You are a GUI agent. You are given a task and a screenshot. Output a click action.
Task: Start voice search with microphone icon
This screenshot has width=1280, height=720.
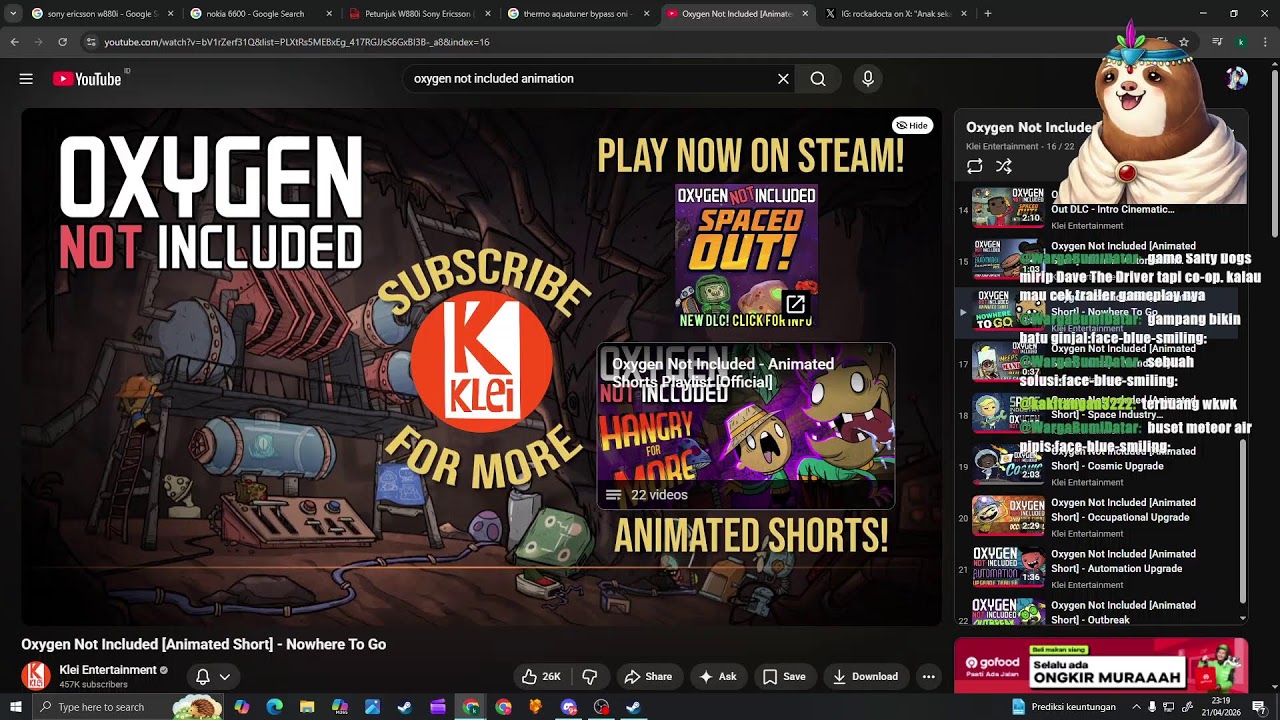pyautogui.click(x=868, y=79)
